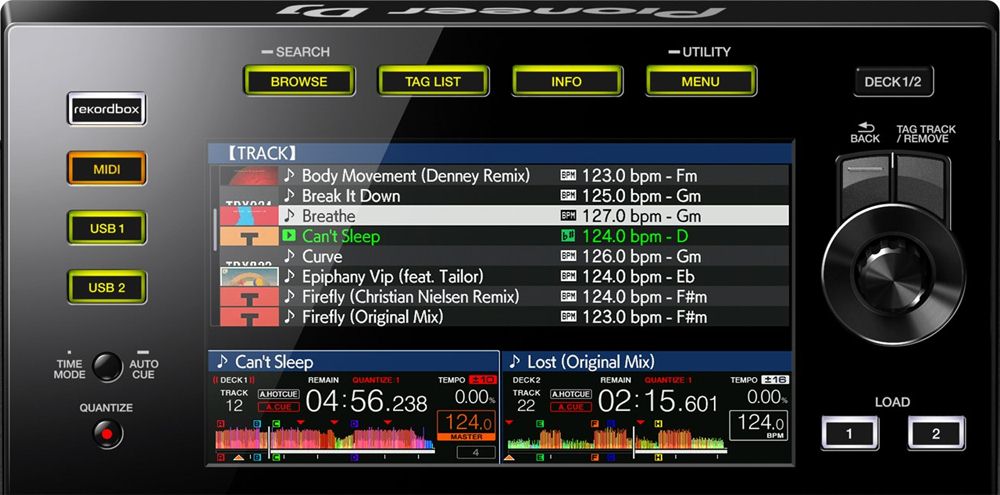Image resolution: width=1000 pixels, height=495 pixels.
Task: Toggle the DECK 1/2 button
Action: coord(893,81)
